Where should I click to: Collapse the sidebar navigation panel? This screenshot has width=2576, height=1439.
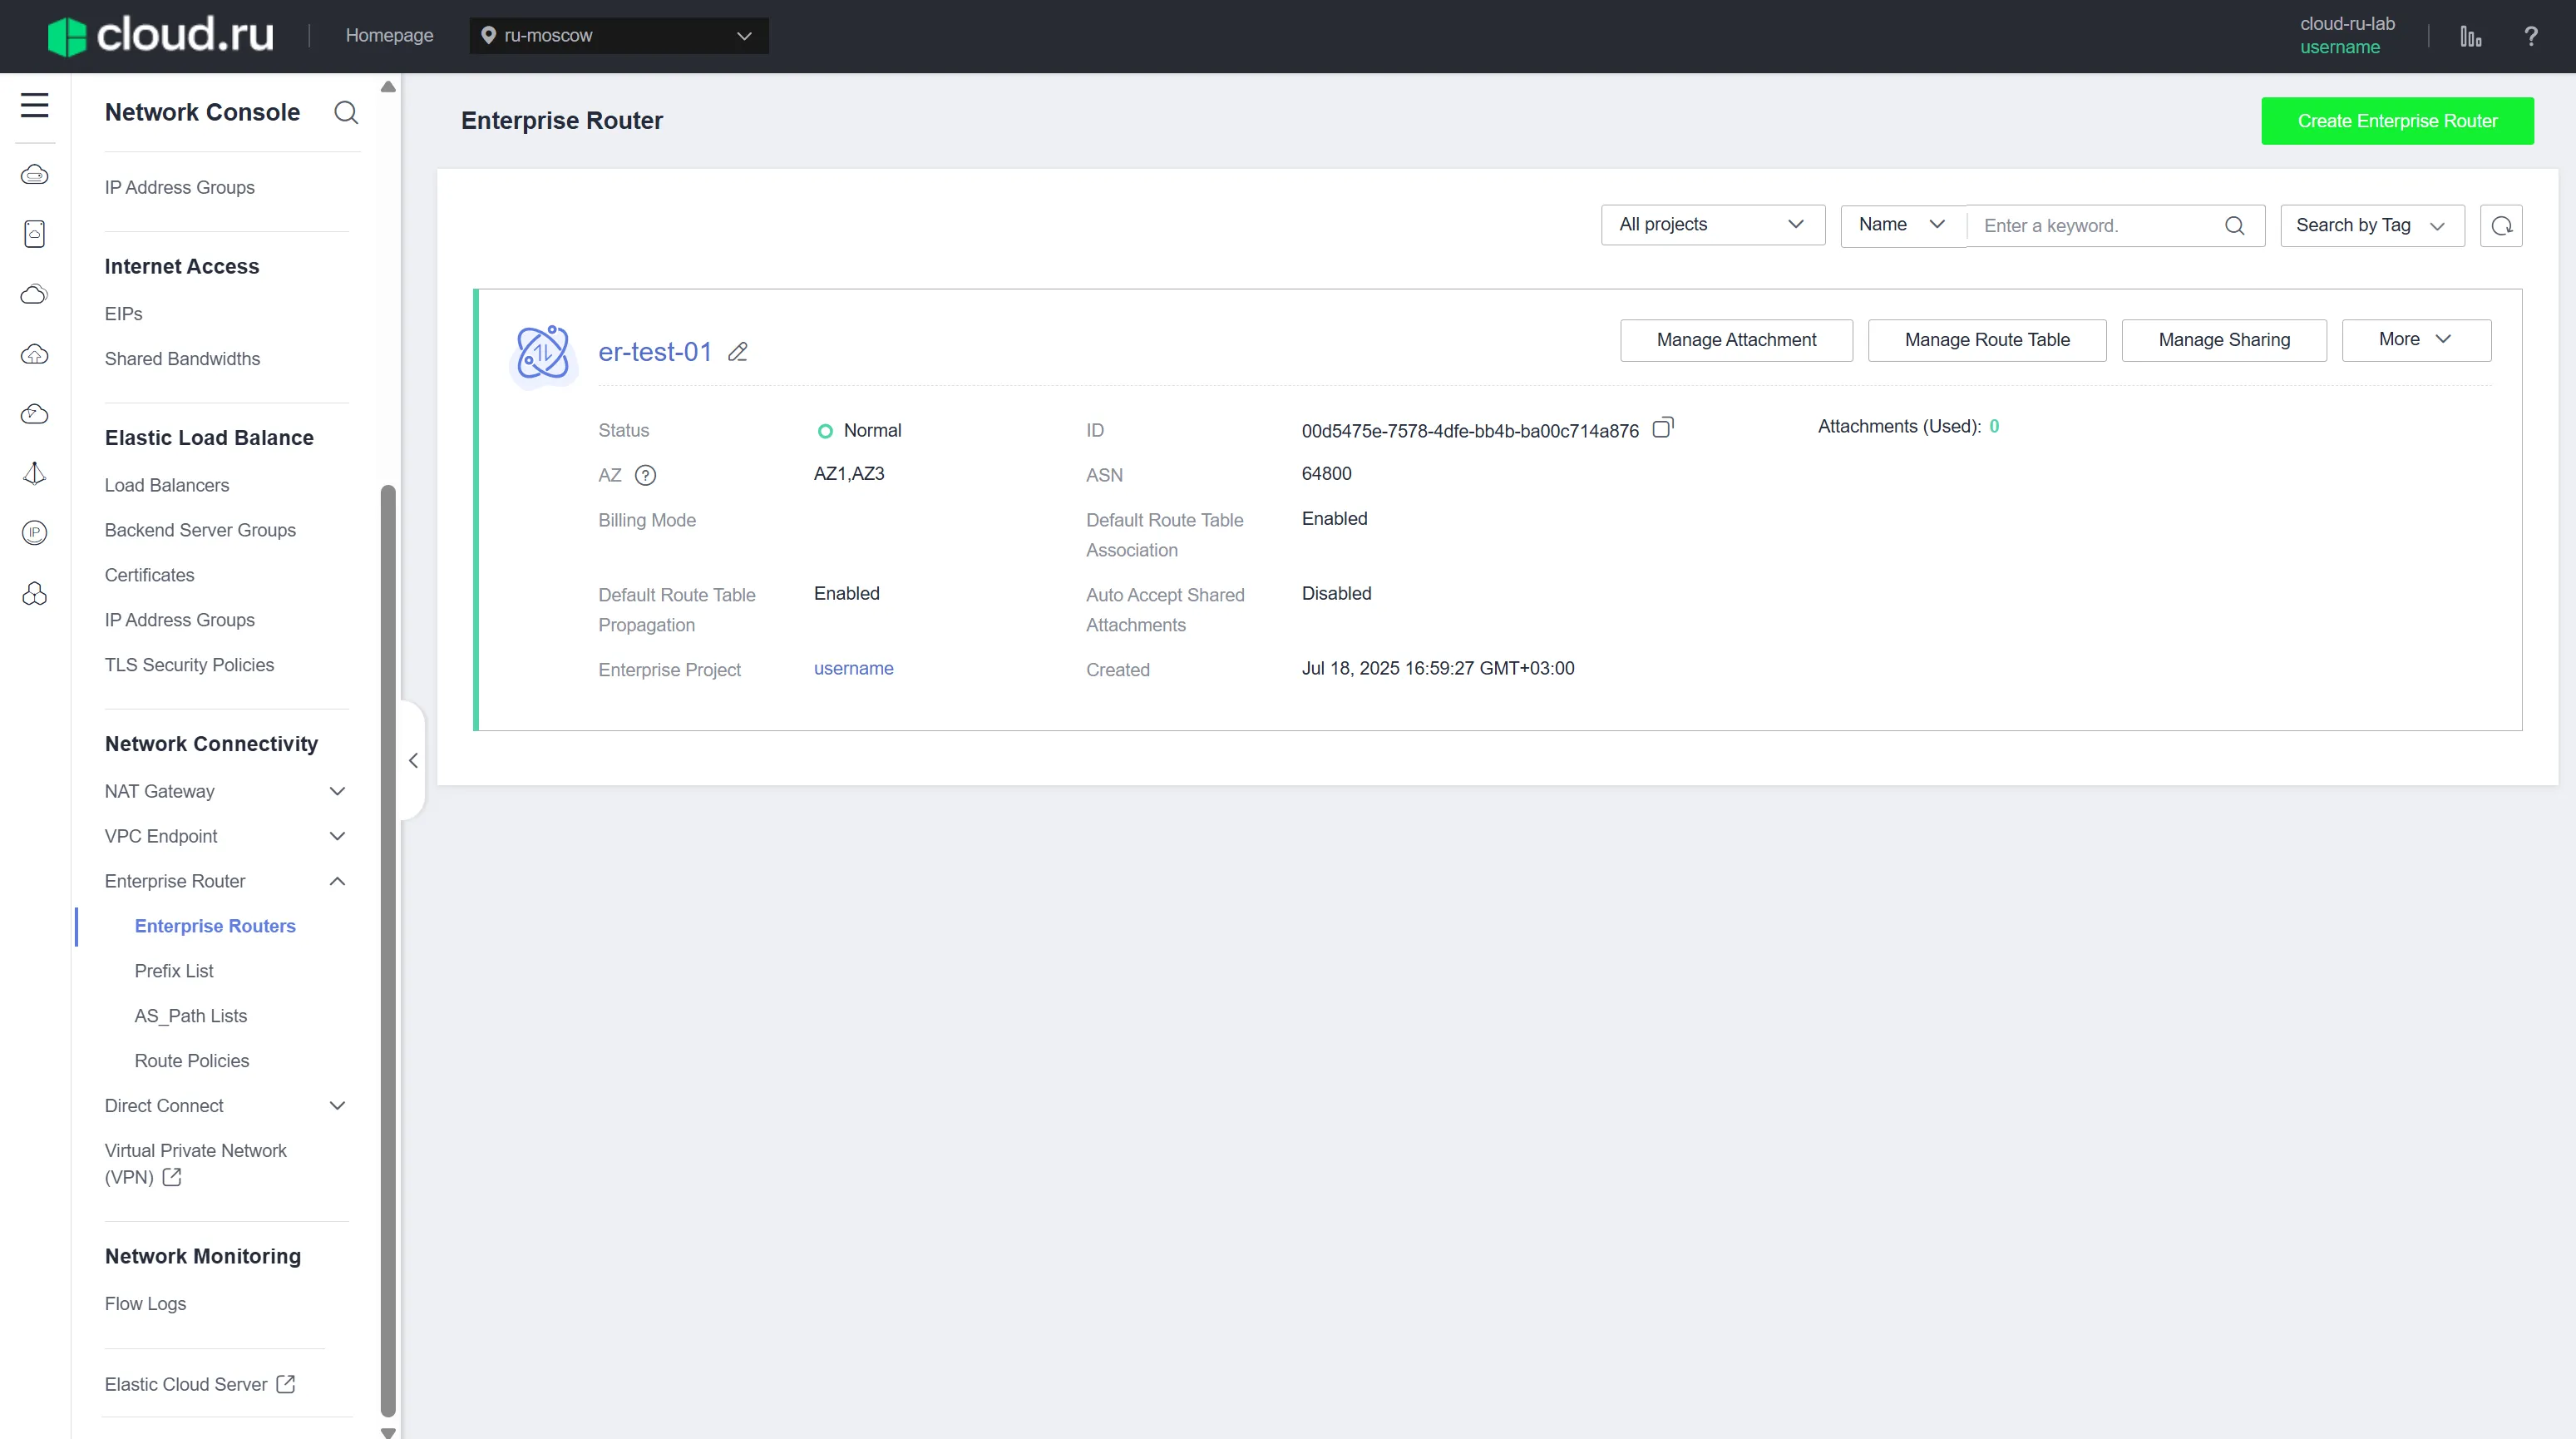click(413, 761)
